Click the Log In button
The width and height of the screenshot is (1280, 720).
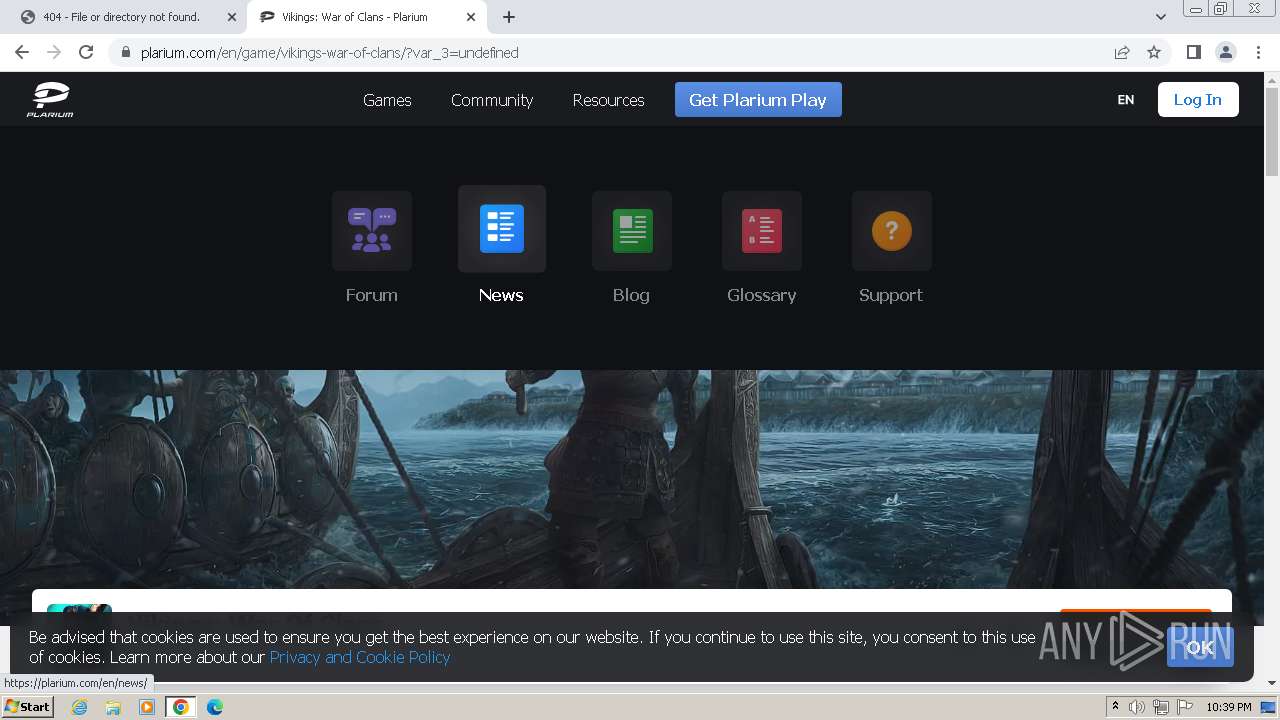click(x=1198, y=100)
